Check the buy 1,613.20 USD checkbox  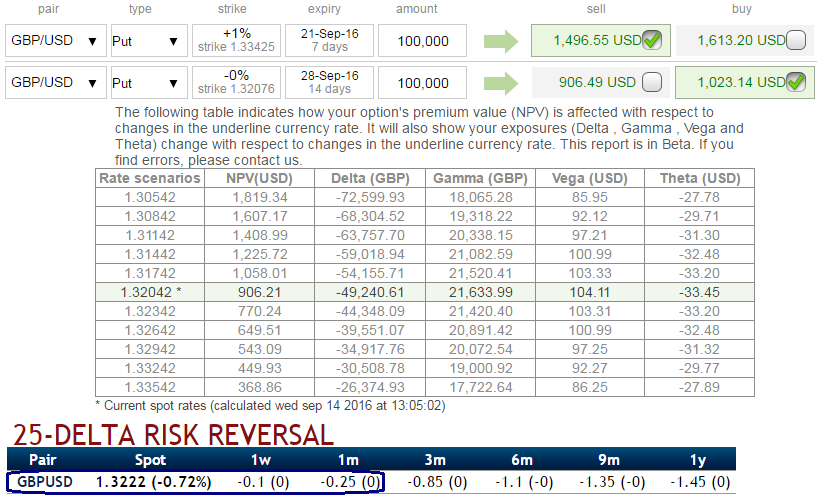(796, 40)
